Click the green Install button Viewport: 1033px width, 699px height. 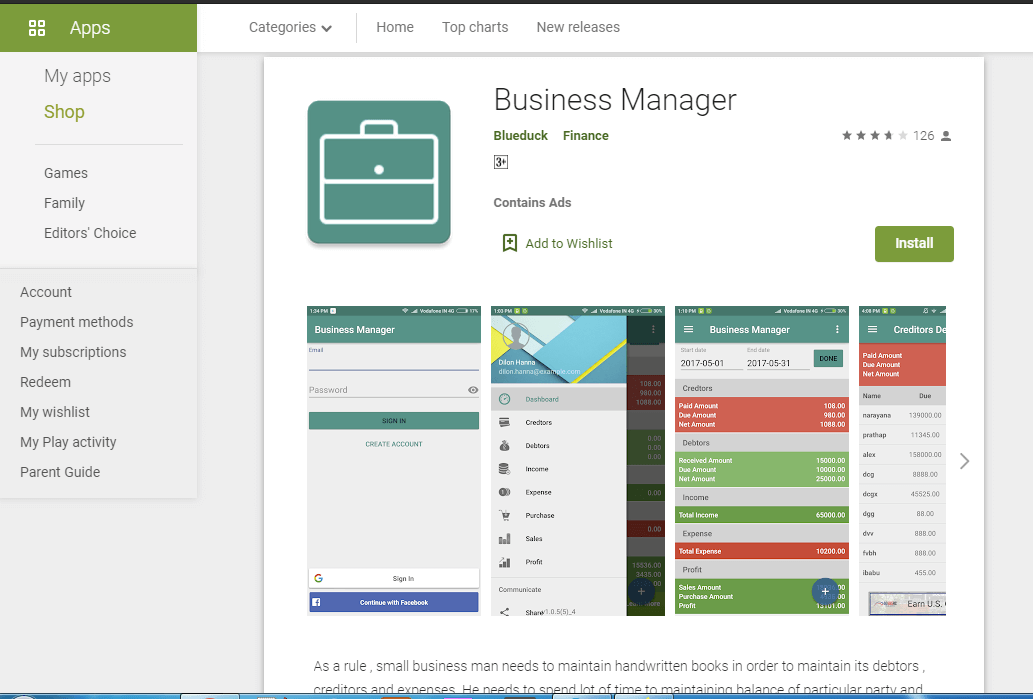coord(914,244)
